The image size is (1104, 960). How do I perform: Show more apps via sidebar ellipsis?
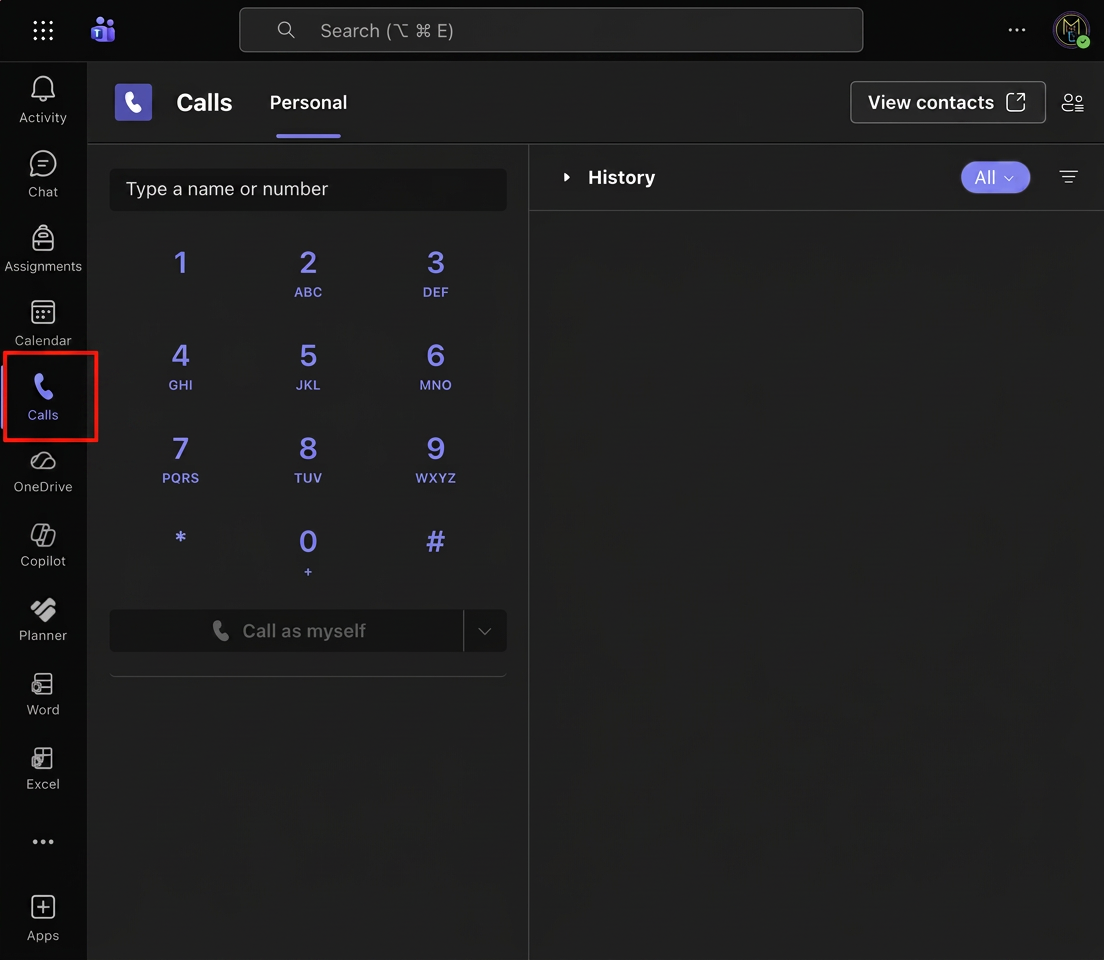click(43, 842)
